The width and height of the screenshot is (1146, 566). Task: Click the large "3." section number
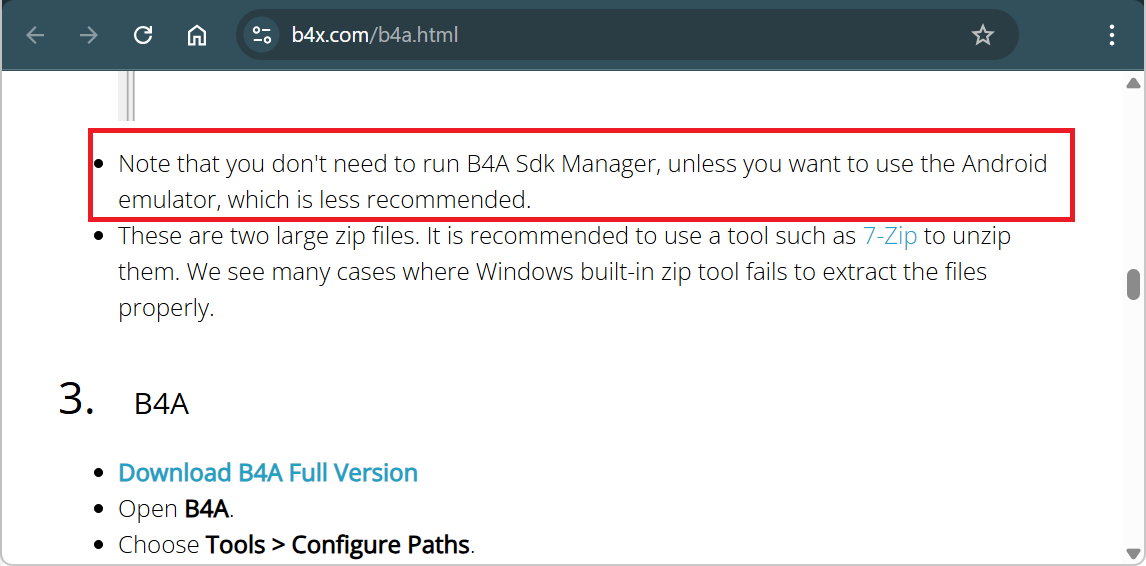[77, 400]
